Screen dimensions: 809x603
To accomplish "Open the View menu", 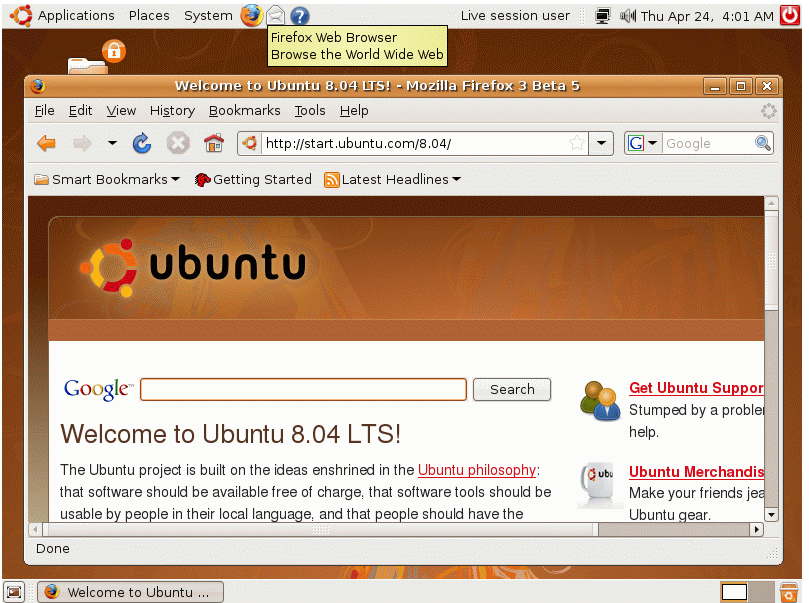I will [x=121, y=111].
